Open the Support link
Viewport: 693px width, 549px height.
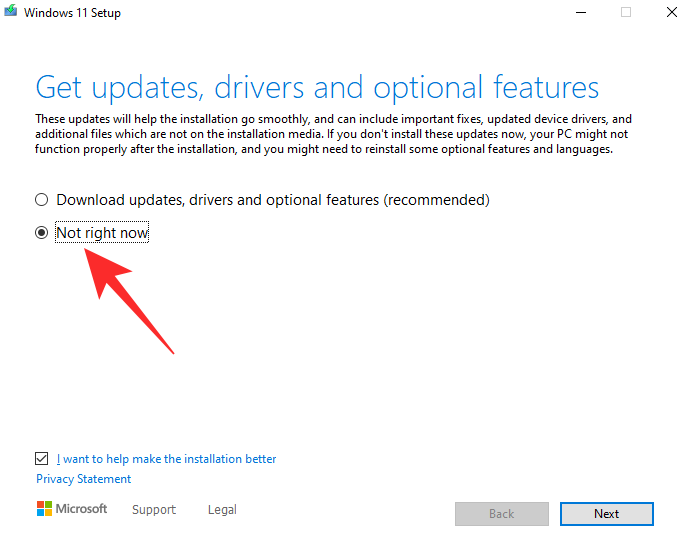point(154,510)
